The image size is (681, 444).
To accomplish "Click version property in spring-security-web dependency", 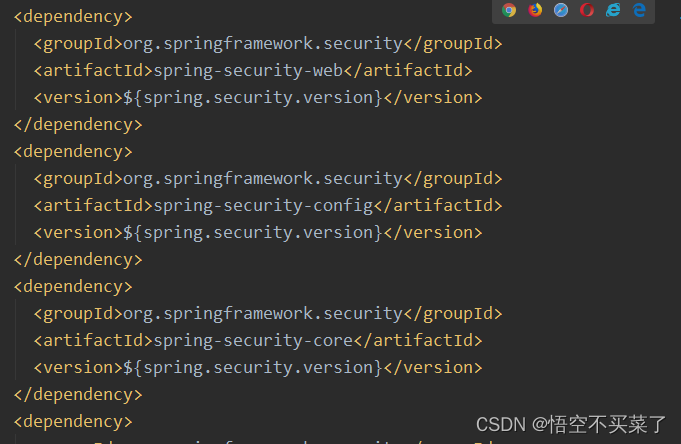I will click(250, 97).
